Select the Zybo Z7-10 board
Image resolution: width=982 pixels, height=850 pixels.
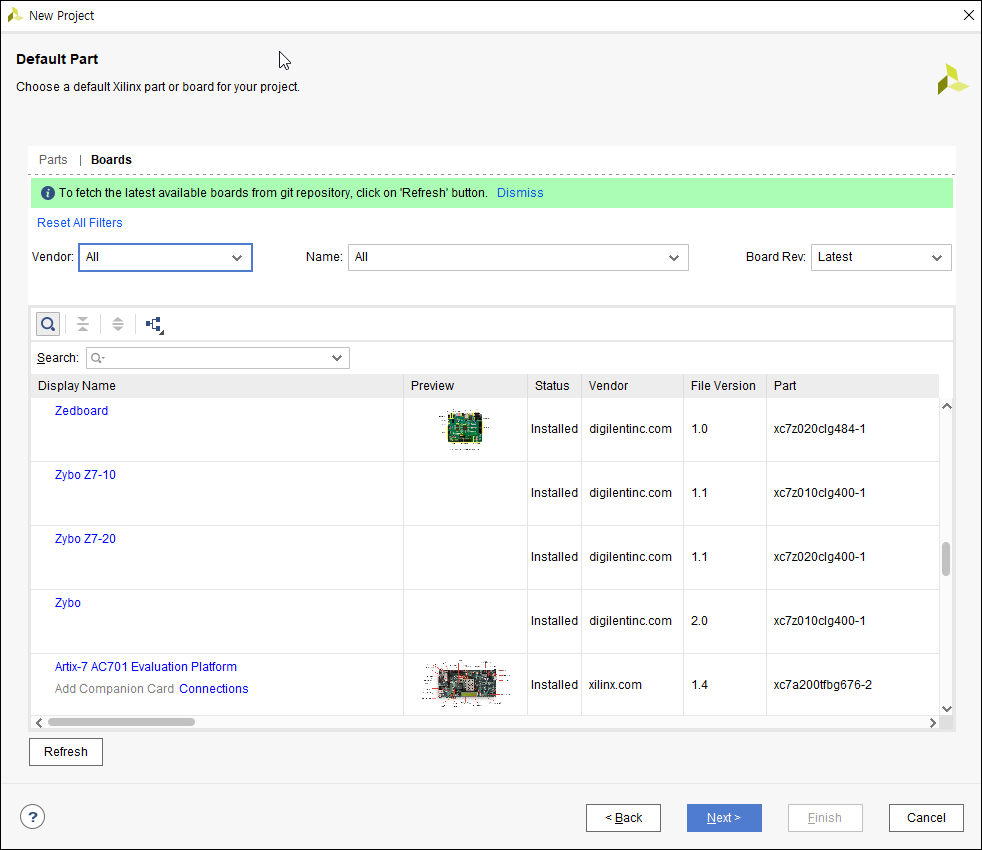coord(85,475)
